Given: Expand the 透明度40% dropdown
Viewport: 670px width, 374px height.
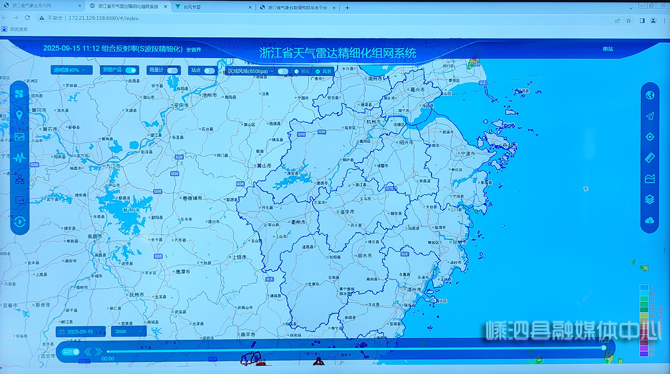Looking at the screenshot, I should [x=71, y=70].
